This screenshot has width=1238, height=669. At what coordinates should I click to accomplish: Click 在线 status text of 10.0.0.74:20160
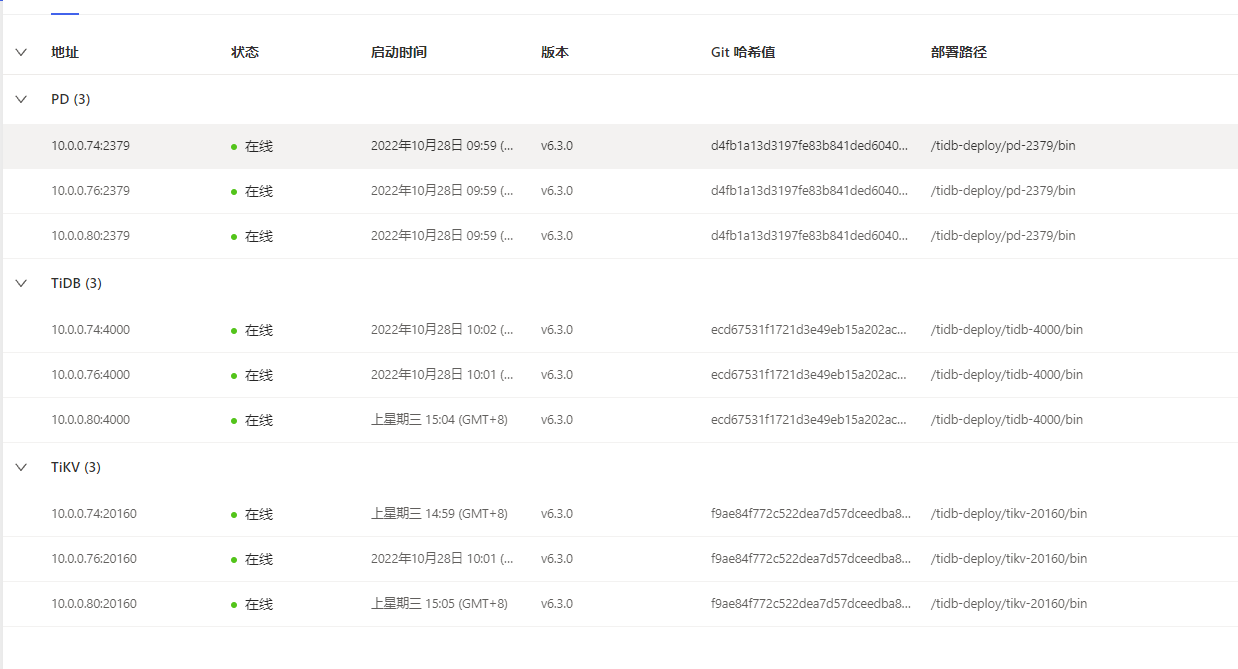[x=259, y=514]
